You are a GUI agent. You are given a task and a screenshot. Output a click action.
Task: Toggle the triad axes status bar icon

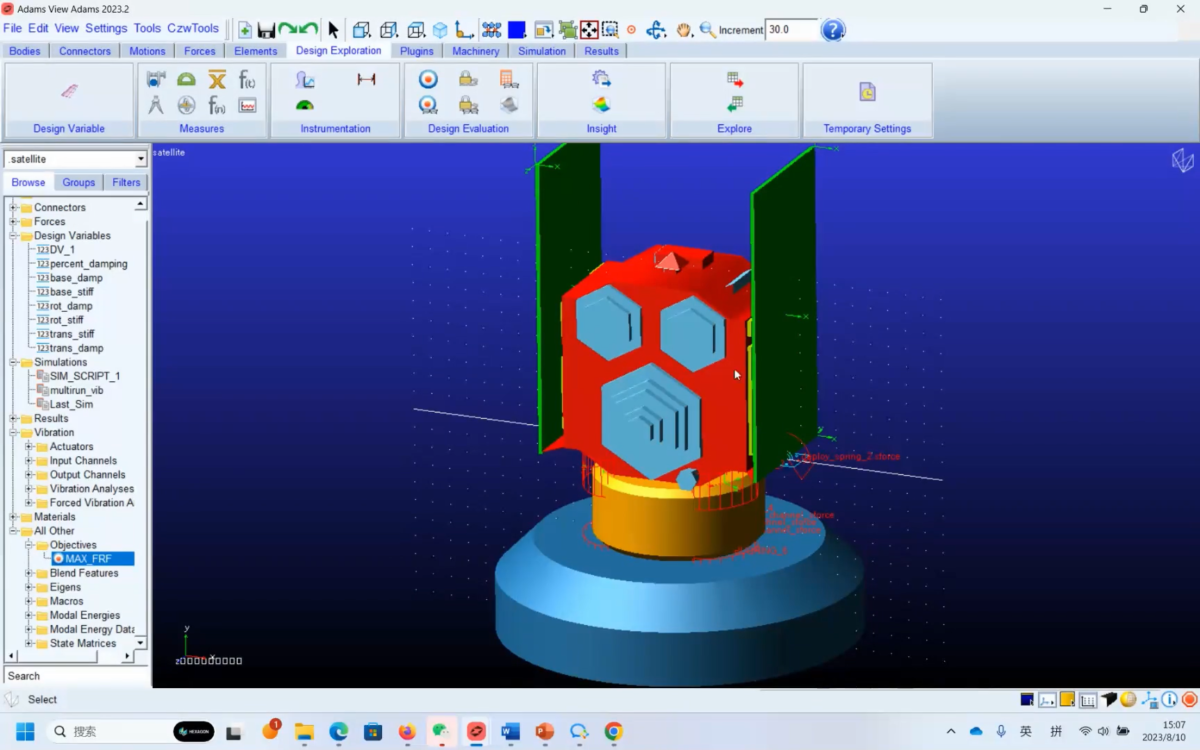click(1149, 699)
